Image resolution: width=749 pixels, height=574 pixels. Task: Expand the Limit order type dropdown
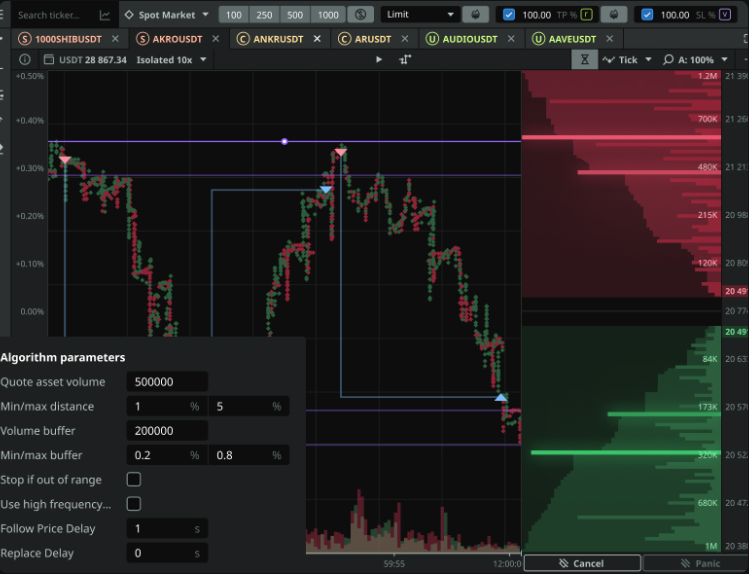pos(421,15)
